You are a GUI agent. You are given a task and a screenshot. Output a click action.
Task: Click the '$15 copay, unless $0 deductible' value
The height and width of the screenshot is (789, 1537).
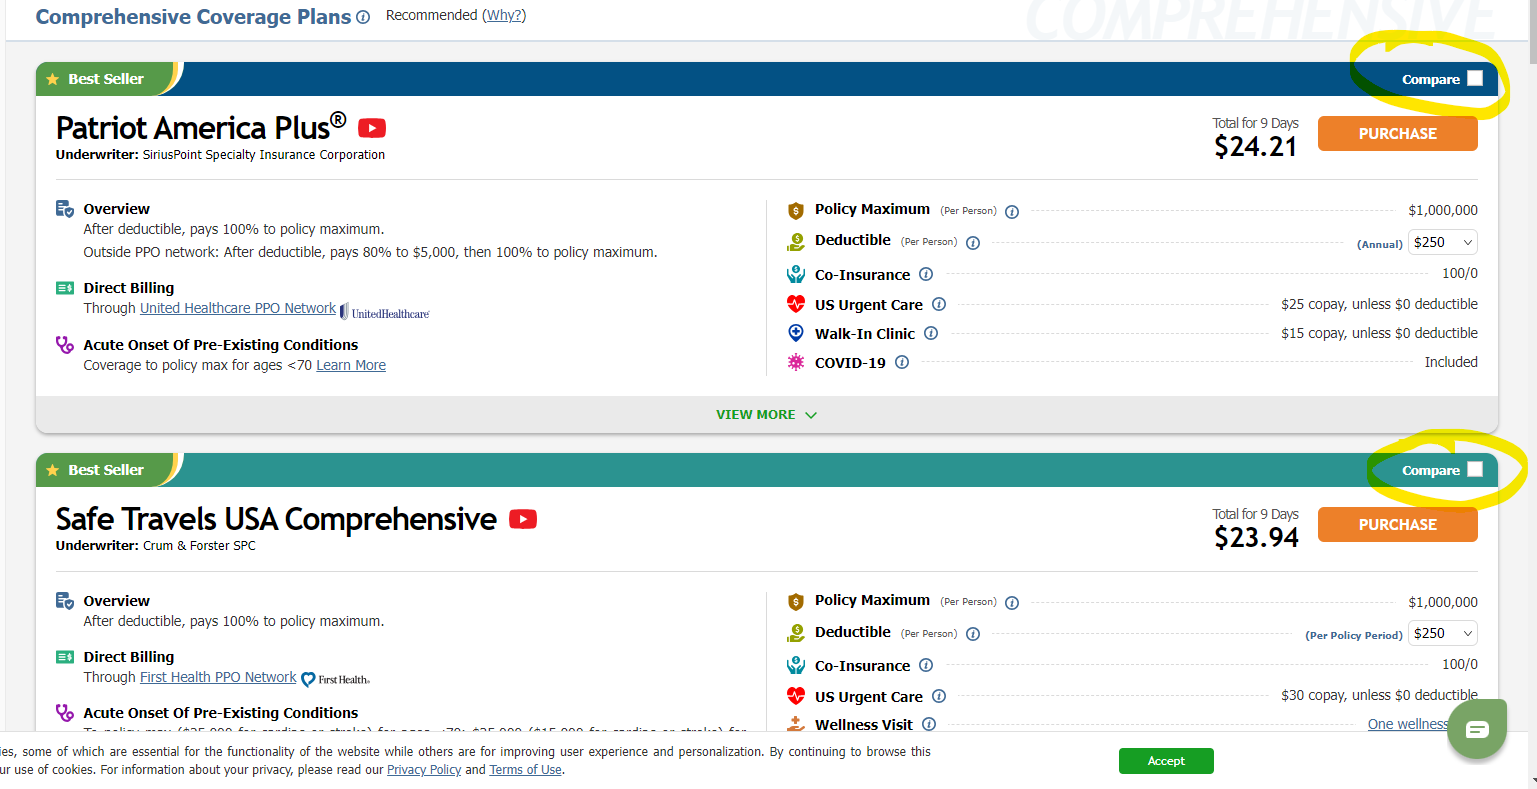pos(1379,333)
